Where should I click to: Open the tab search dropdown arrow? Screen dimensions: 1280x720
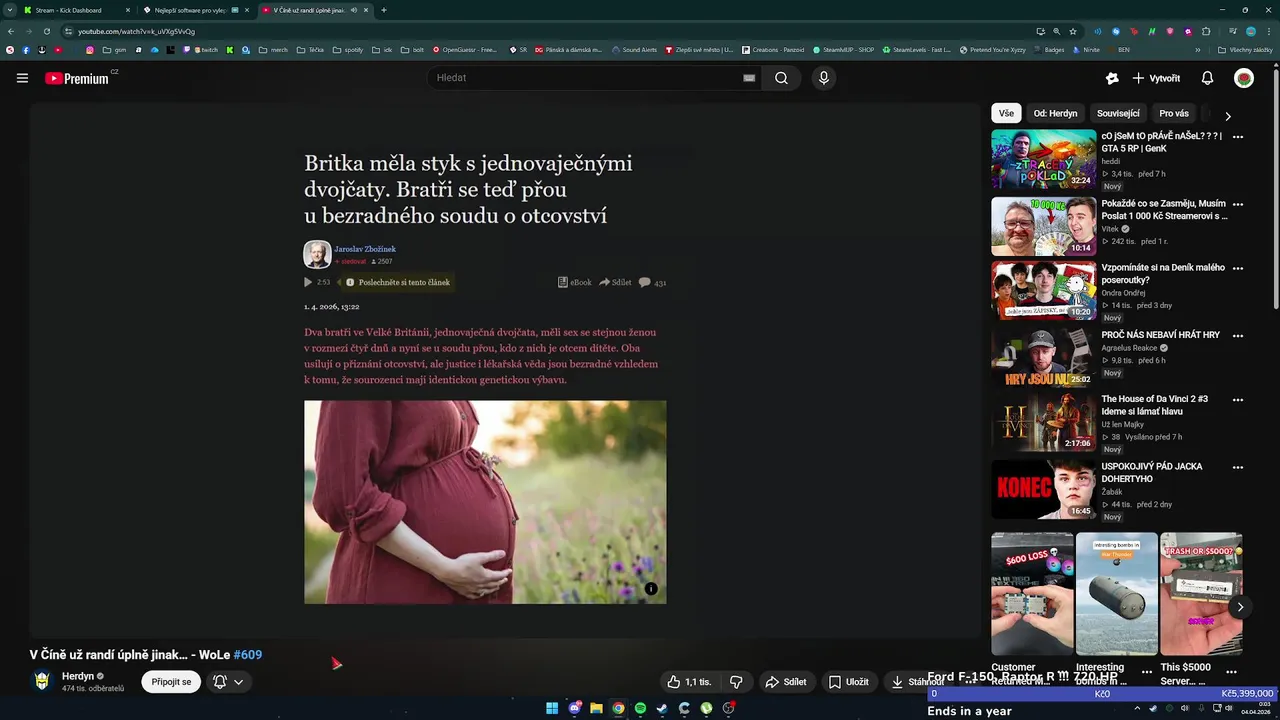click(x=10, y=10)
